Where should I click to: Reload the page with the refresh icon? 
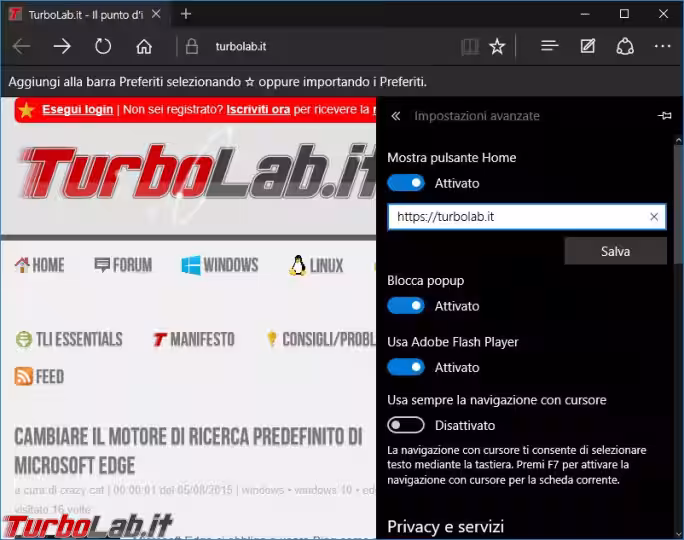[103, 46]
